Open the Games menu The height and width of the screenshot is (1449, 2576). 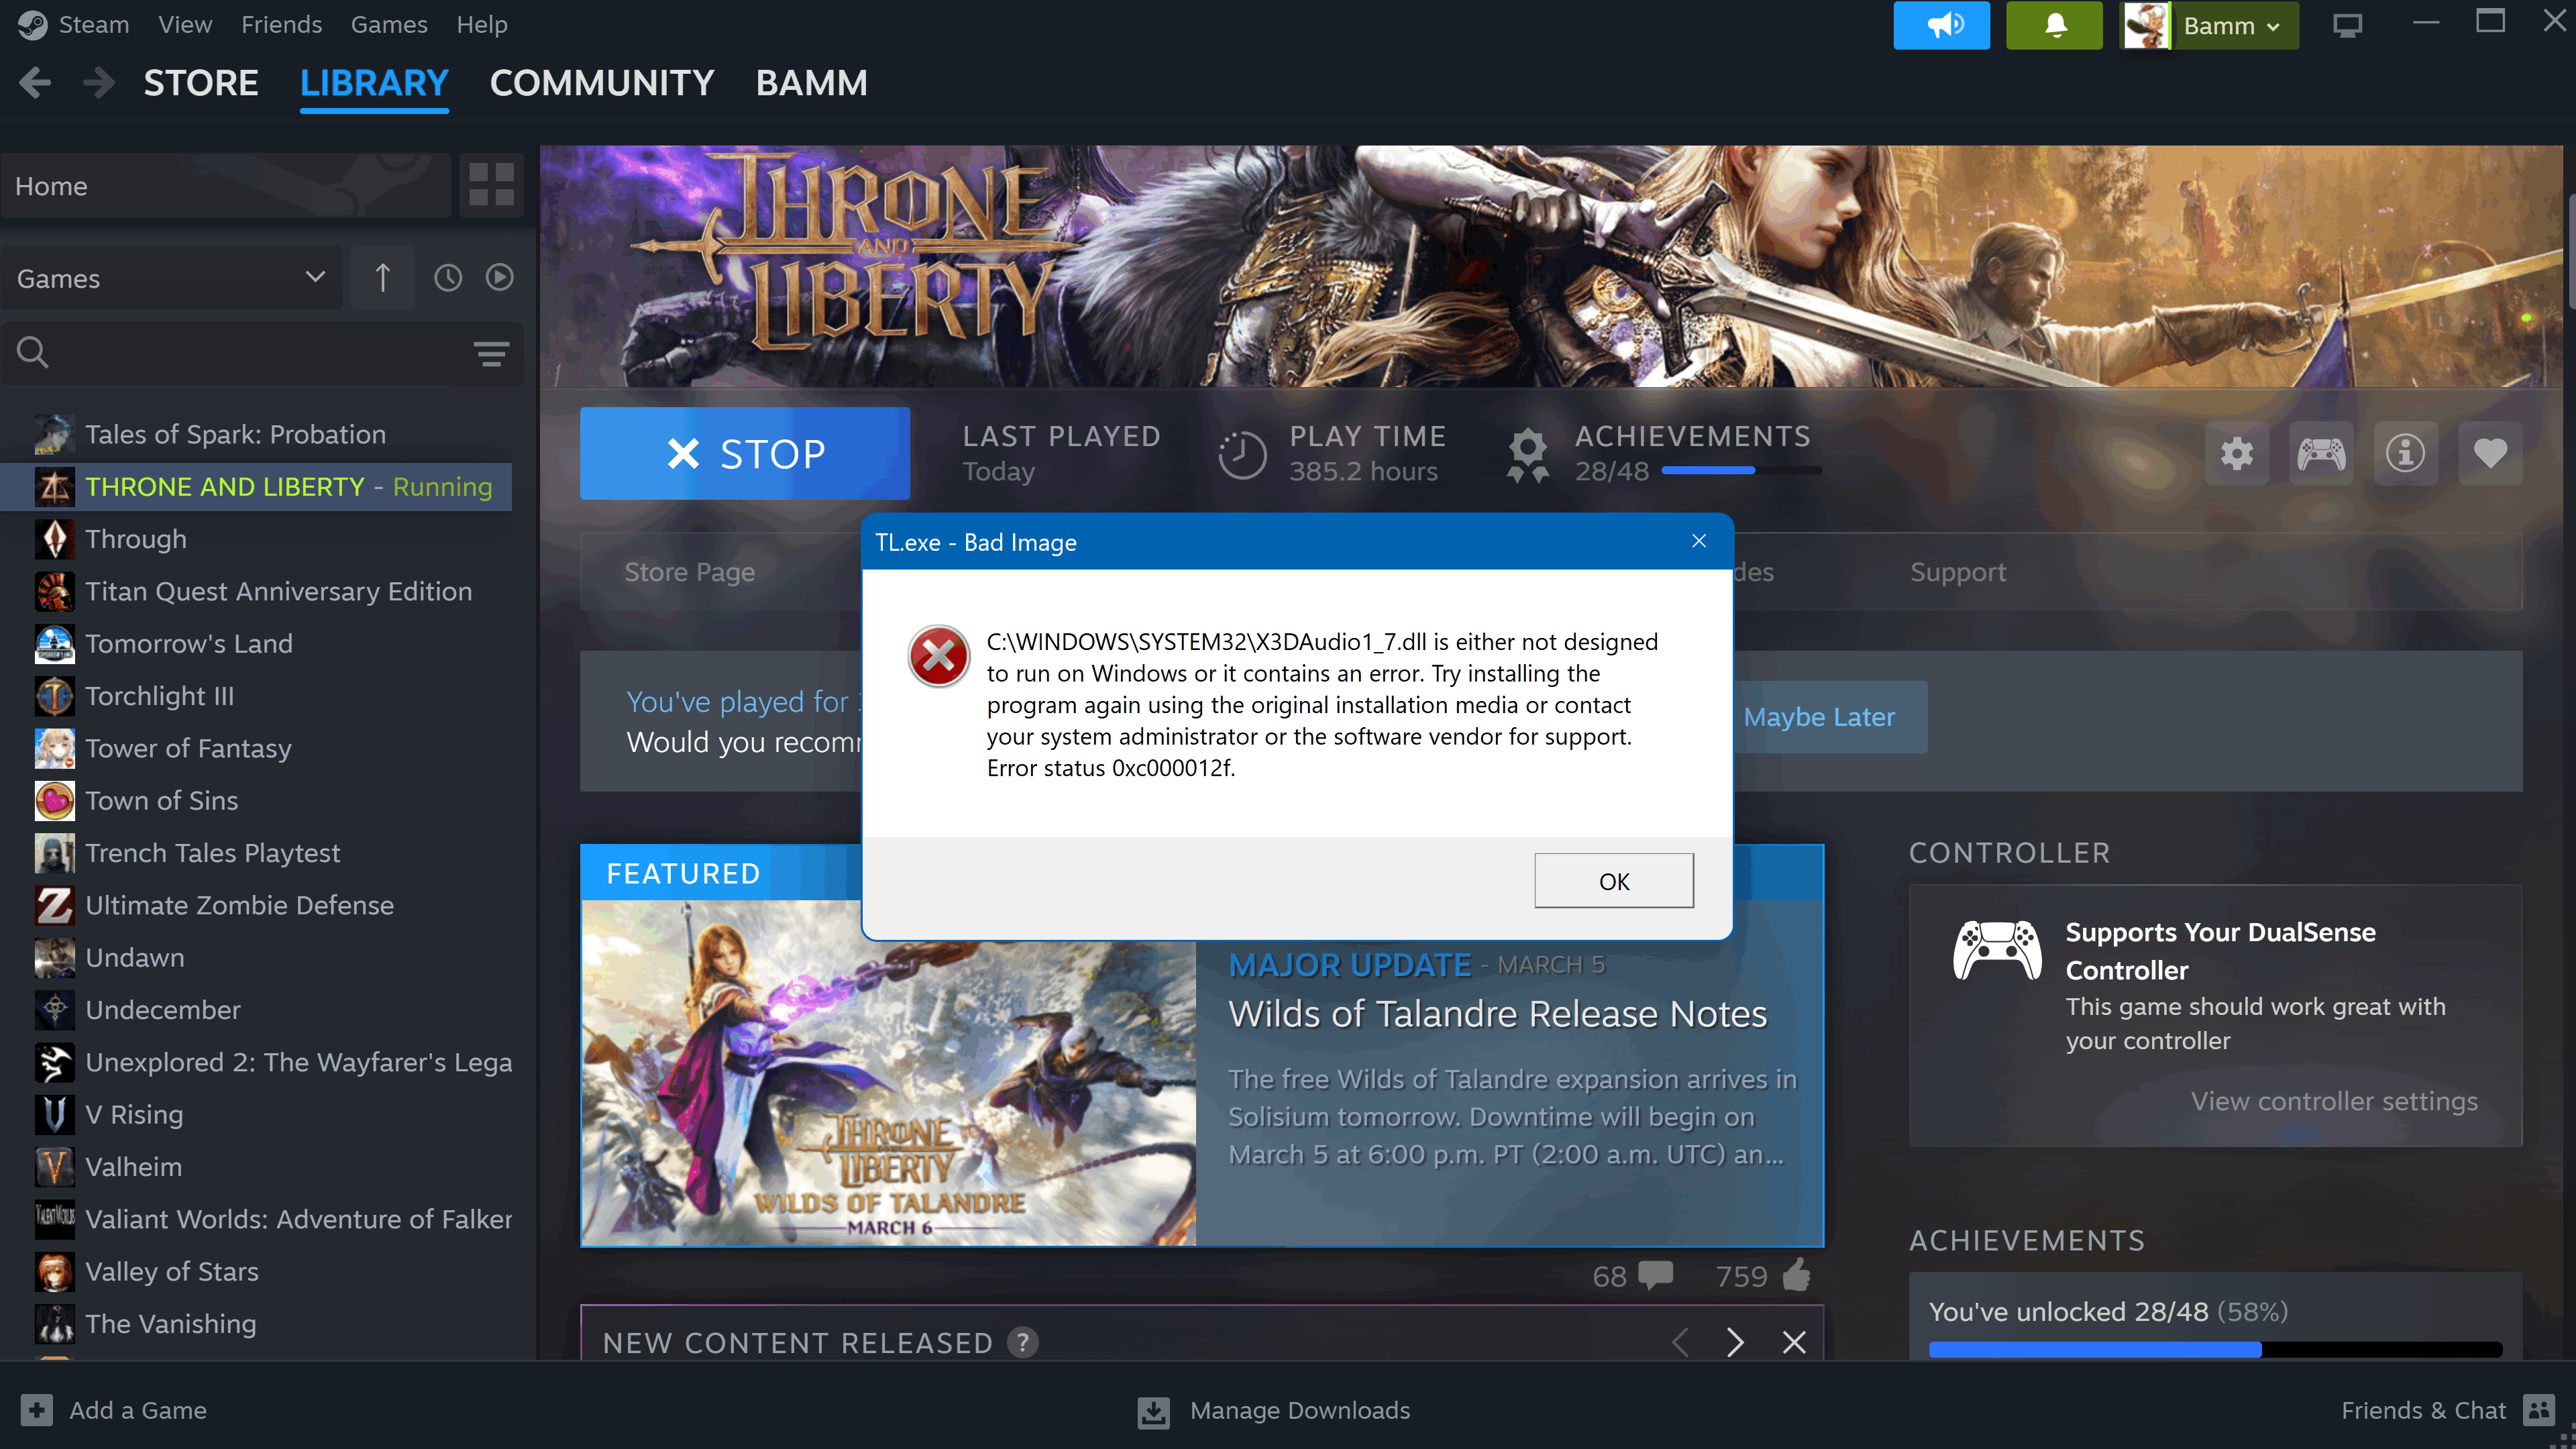click(389, 25)
